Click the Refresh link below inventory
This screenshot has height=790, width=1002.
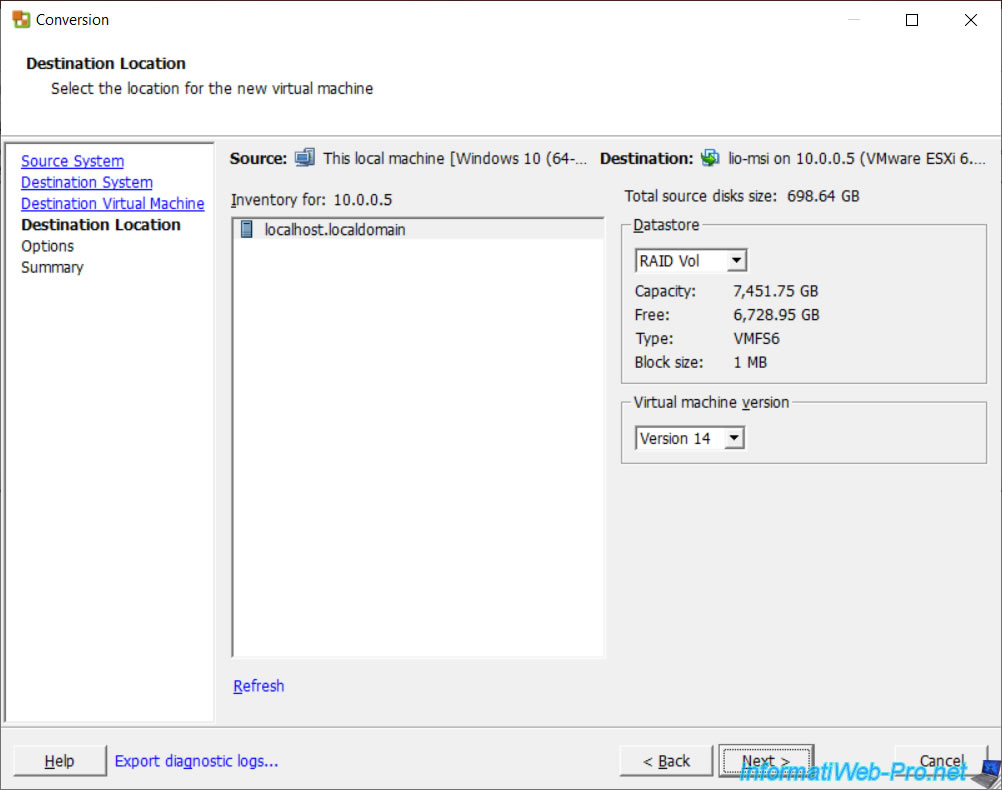click(x=259, y=686)
